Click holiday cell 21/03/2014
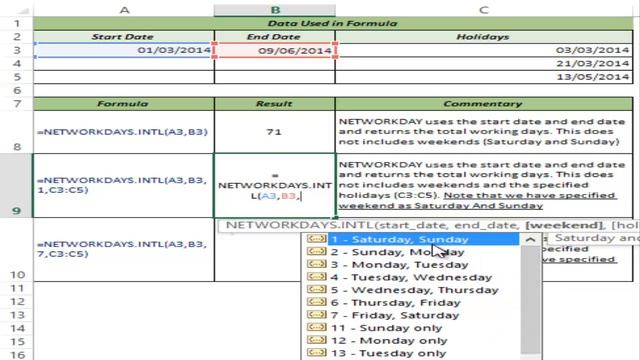This screenshot has height=360, width=640. coord(484,64)
